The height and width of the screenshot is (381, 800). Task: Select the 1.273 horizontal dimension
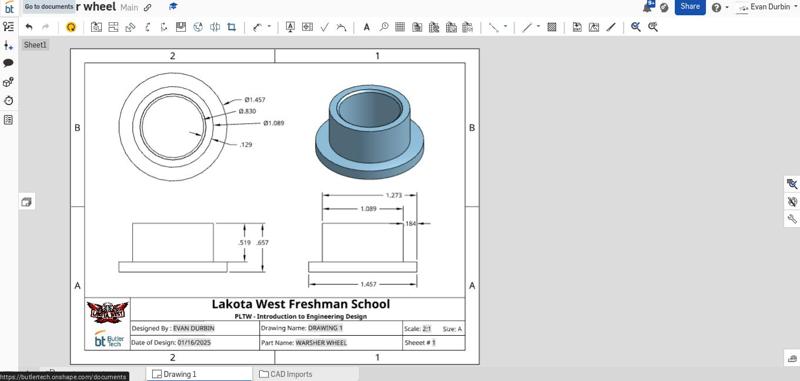(x=394, y=195)
